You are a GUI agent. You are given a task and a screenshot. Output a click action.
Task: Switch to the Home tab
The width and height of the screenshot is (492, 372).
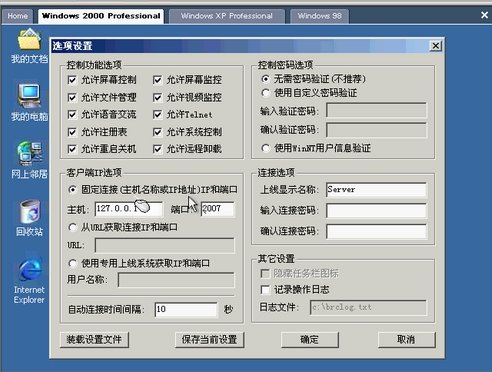(x=17, y=16)
